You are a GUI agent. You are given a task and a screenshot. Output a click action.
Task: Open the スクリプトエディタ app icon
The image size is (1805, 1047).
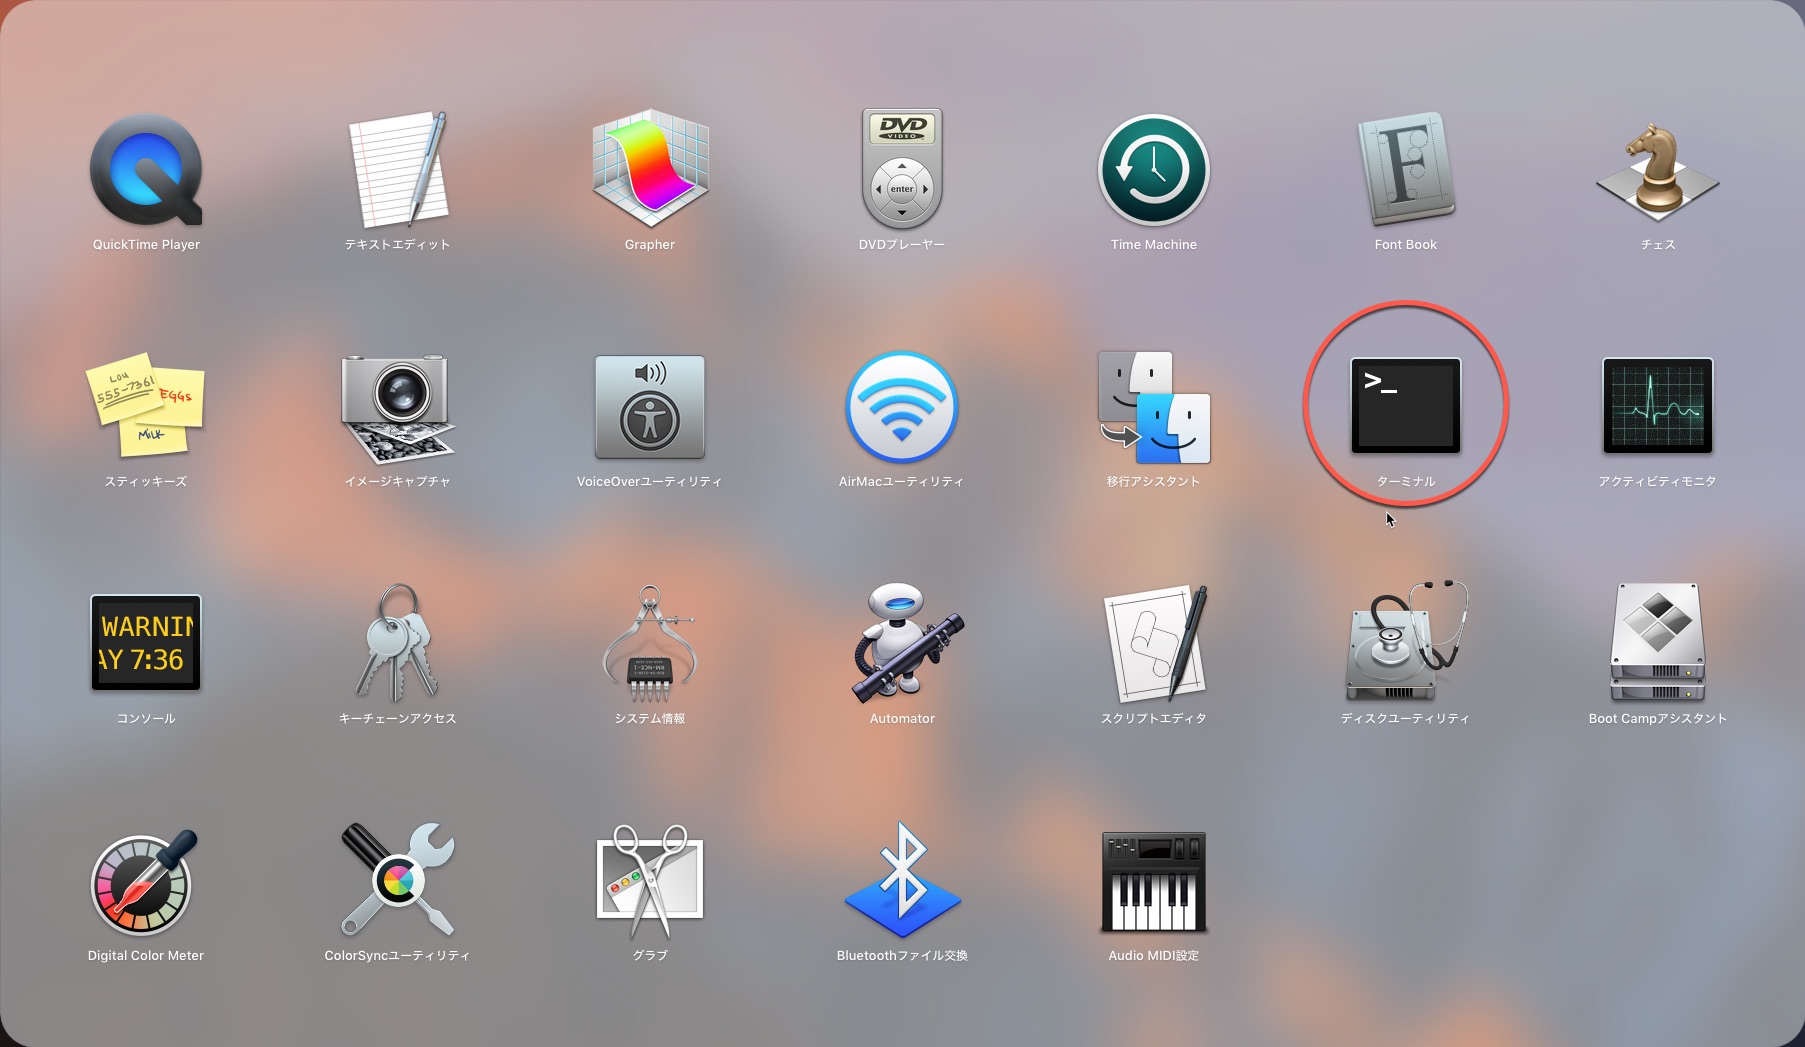point(1154,643)
